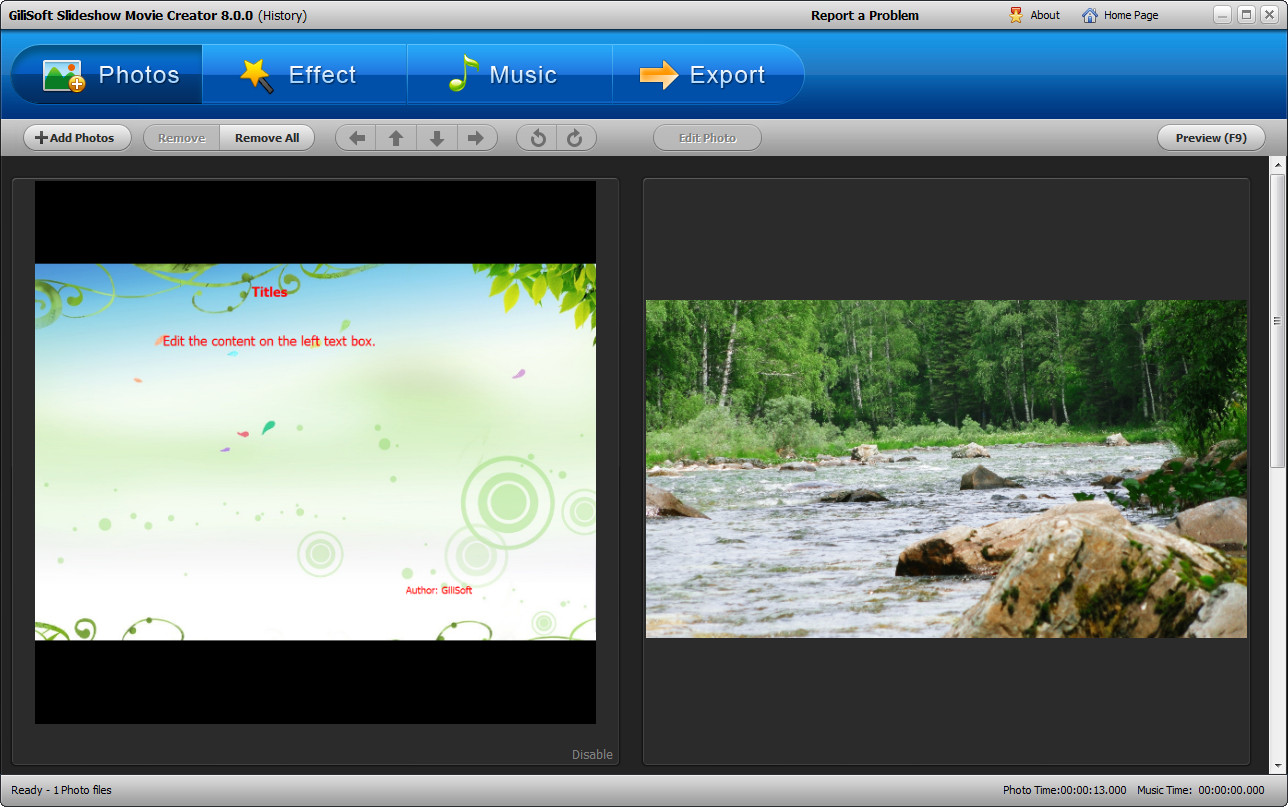
Task: Open Preview (F9)
Action: pyautogui.click(x=1211, y=138)
